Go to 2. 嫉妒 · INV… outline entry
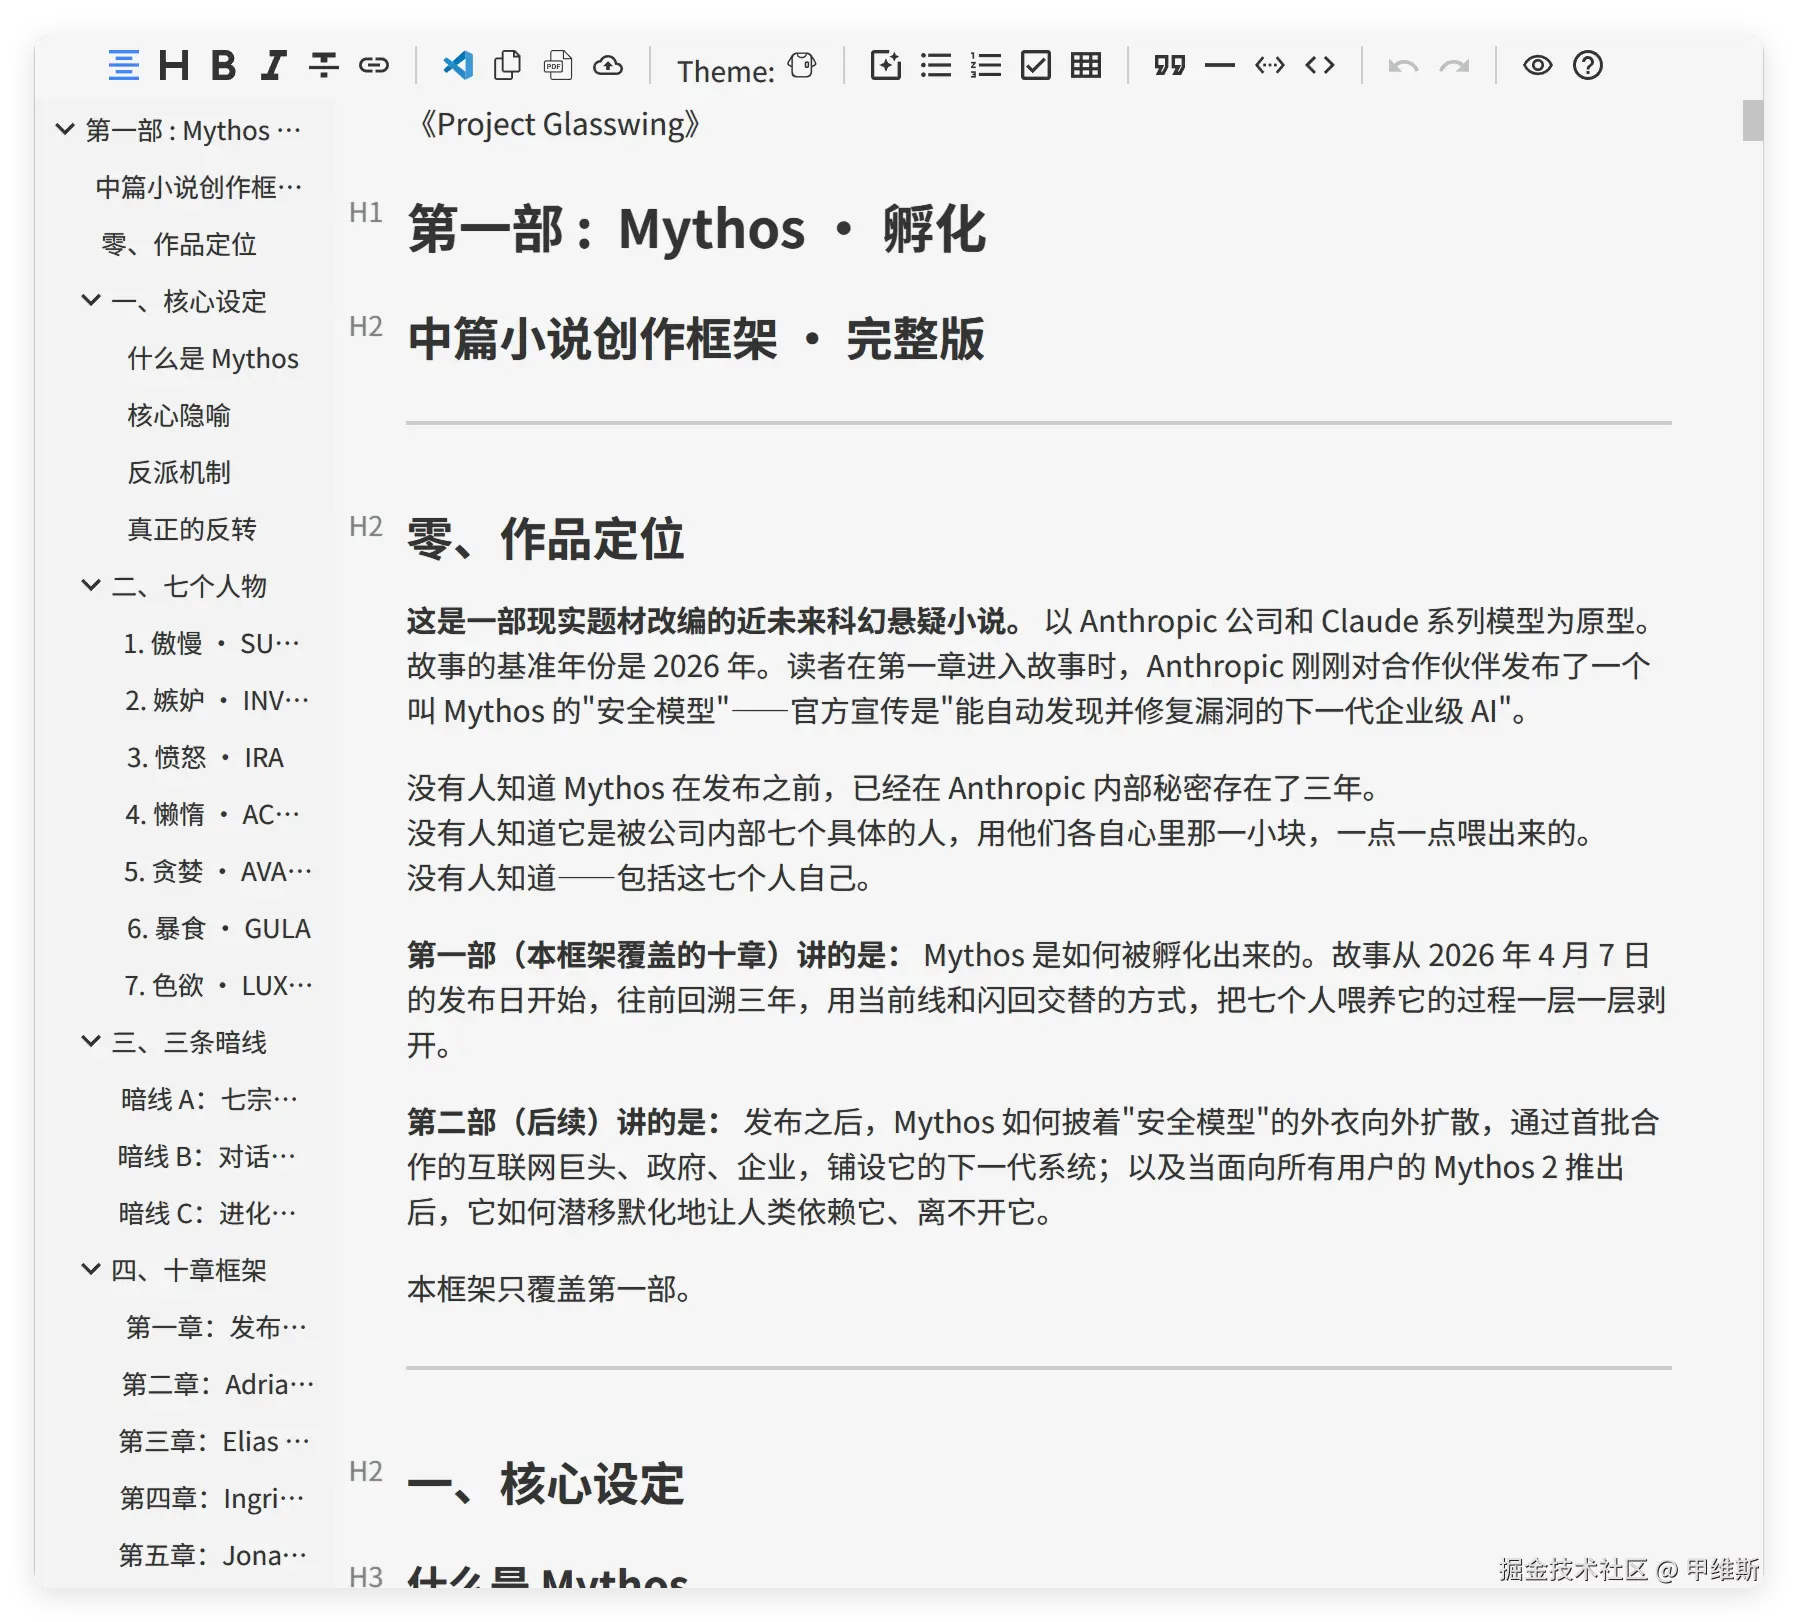Screen dimensions: 1798x1622 (217, 700)
